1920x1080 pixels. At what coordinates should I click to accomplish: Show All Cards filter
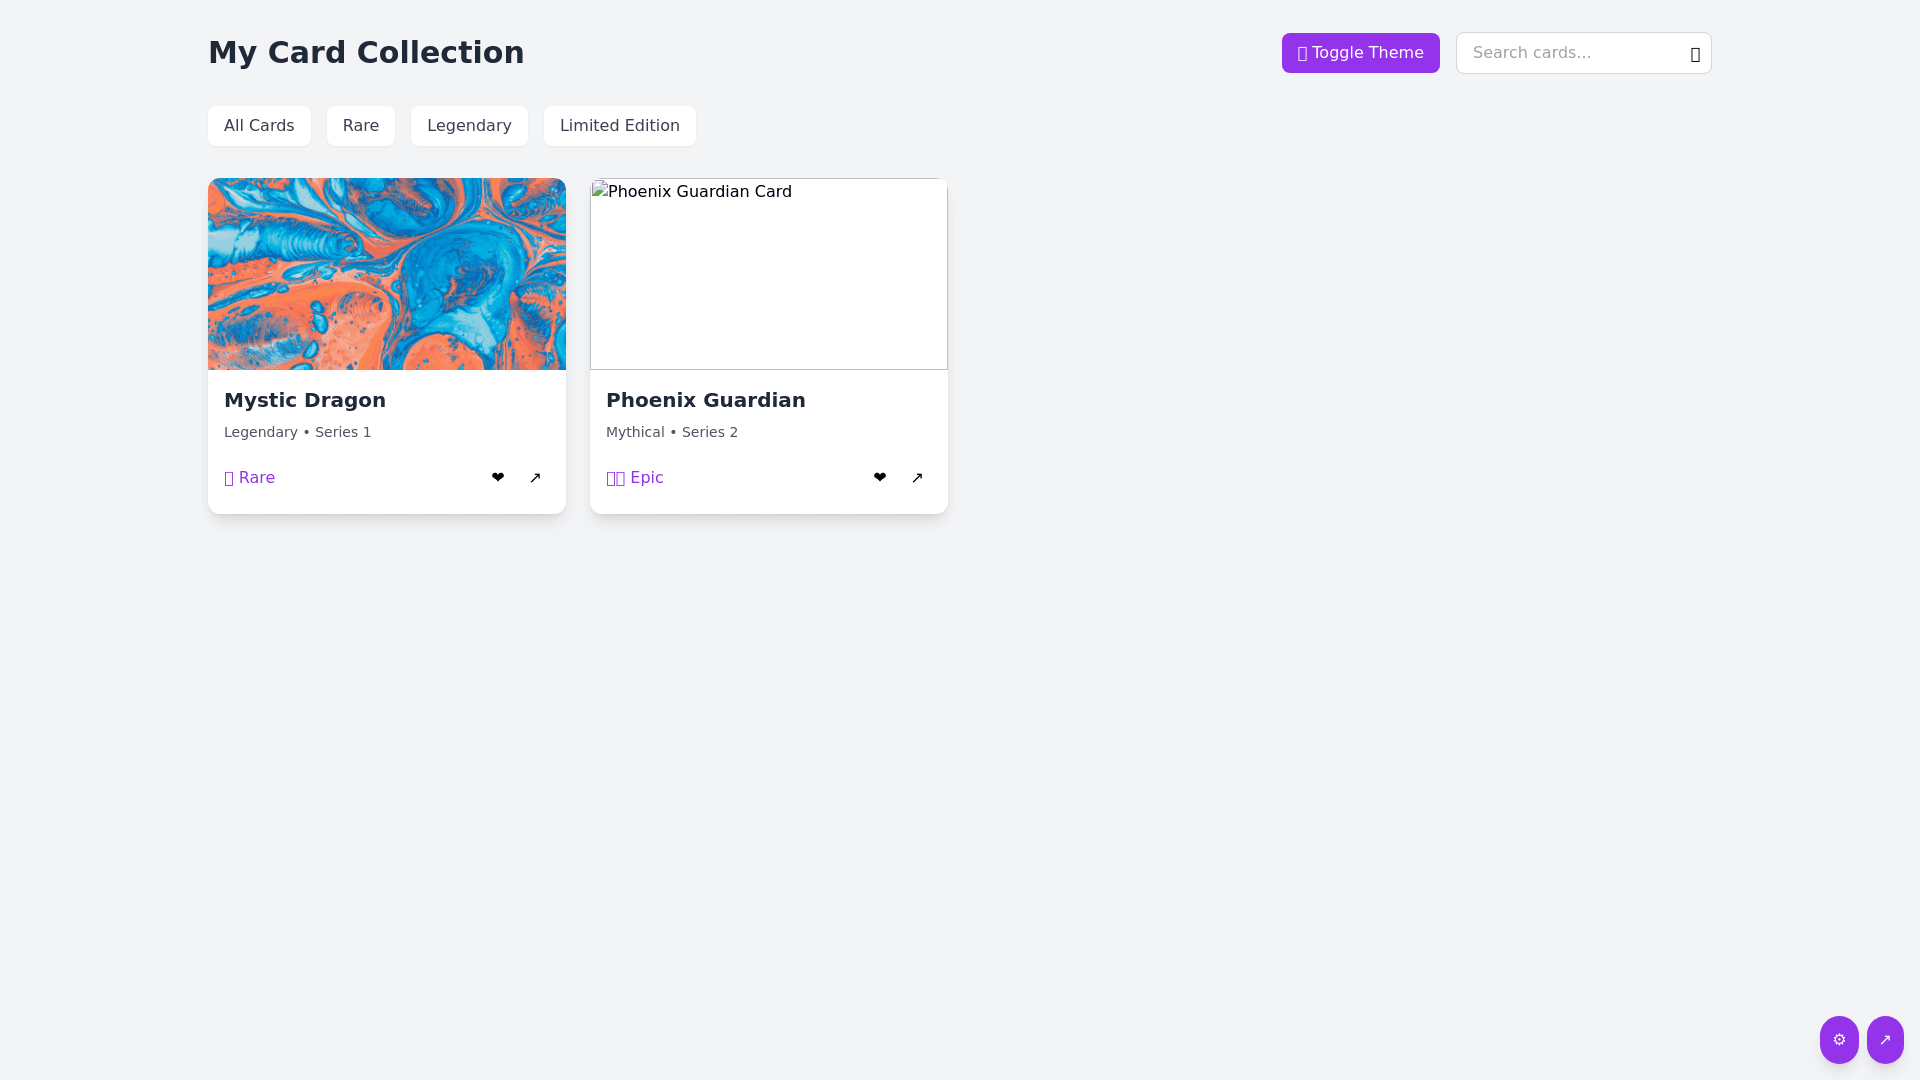tap(259, 126)
